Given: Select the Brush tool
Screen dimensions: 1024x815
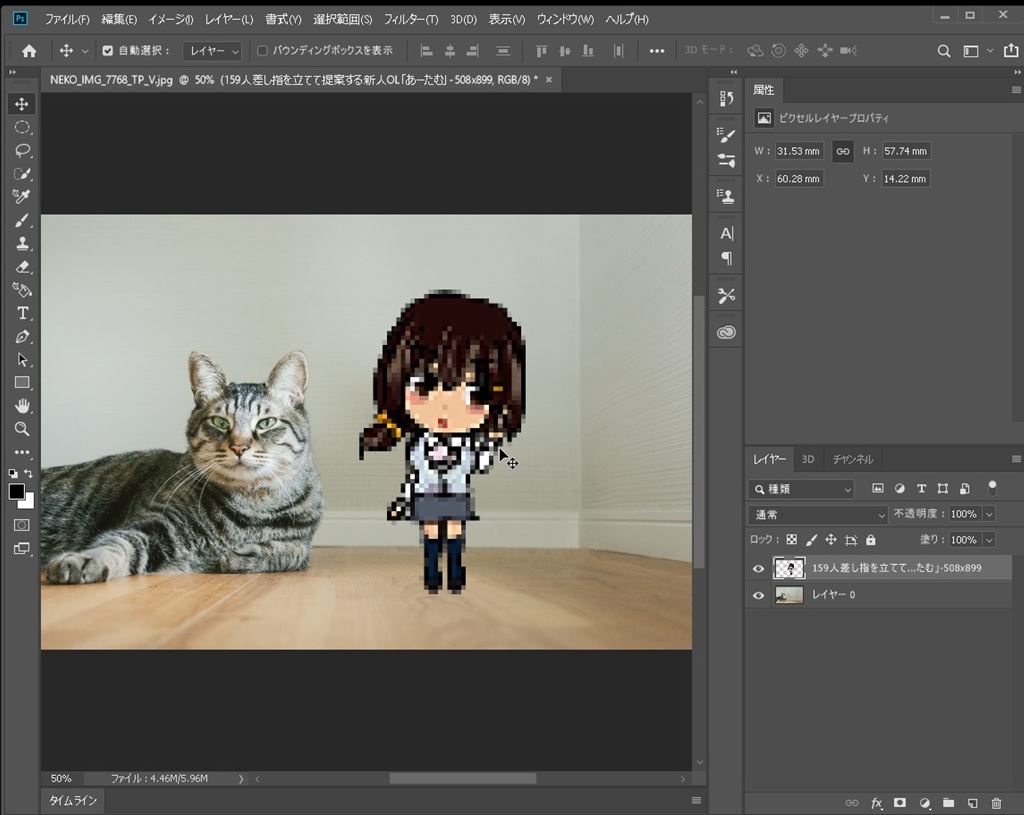Looking at the screenshot, I should coord(22,220).
